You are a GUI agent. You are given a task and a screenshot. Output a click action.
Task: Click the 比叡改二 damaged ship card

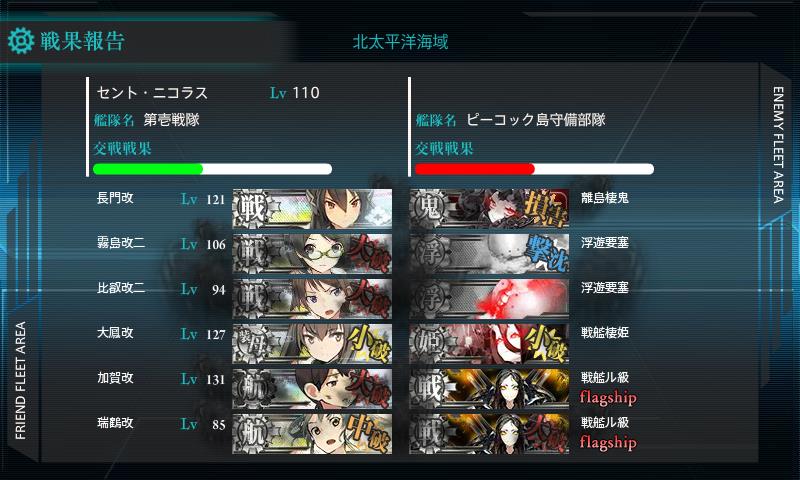312,298
